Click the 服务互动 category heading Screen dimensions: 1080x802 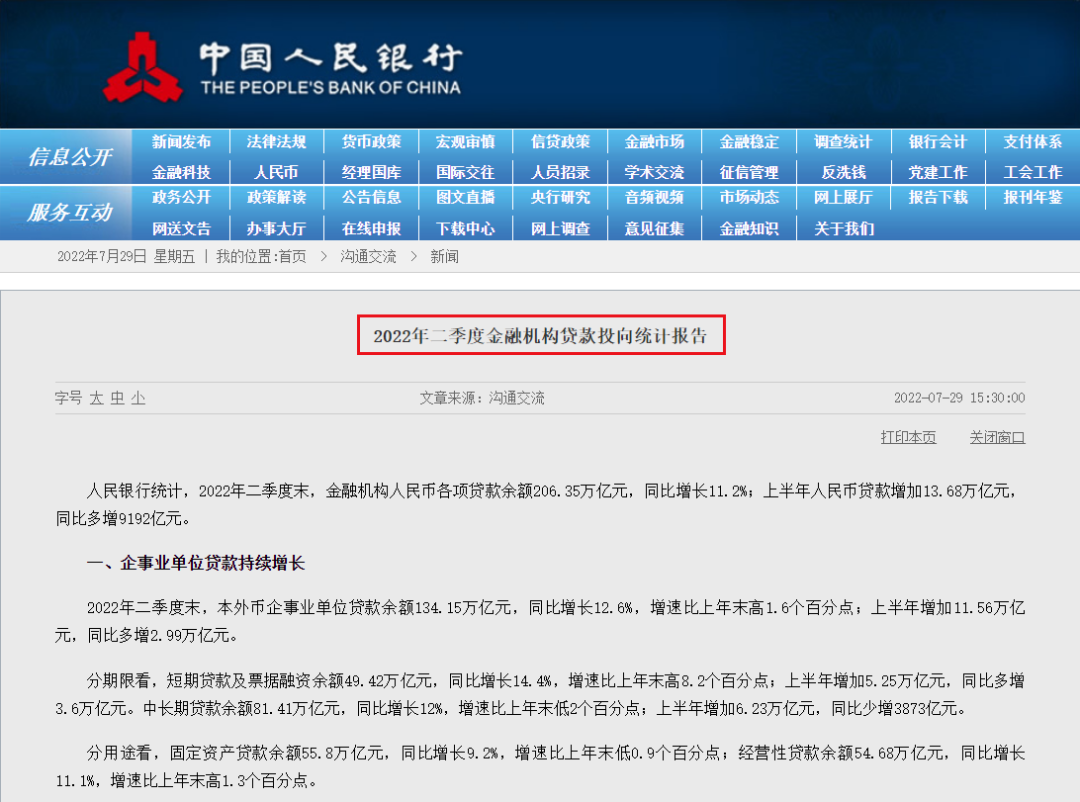click(70, 212)
